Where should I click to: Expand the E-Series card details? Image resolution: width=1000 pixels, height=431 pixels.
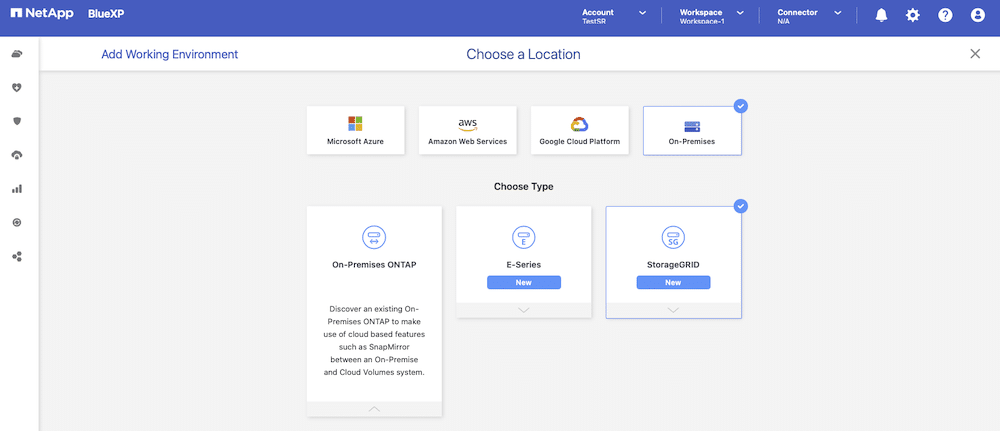[x=524, y=310]
